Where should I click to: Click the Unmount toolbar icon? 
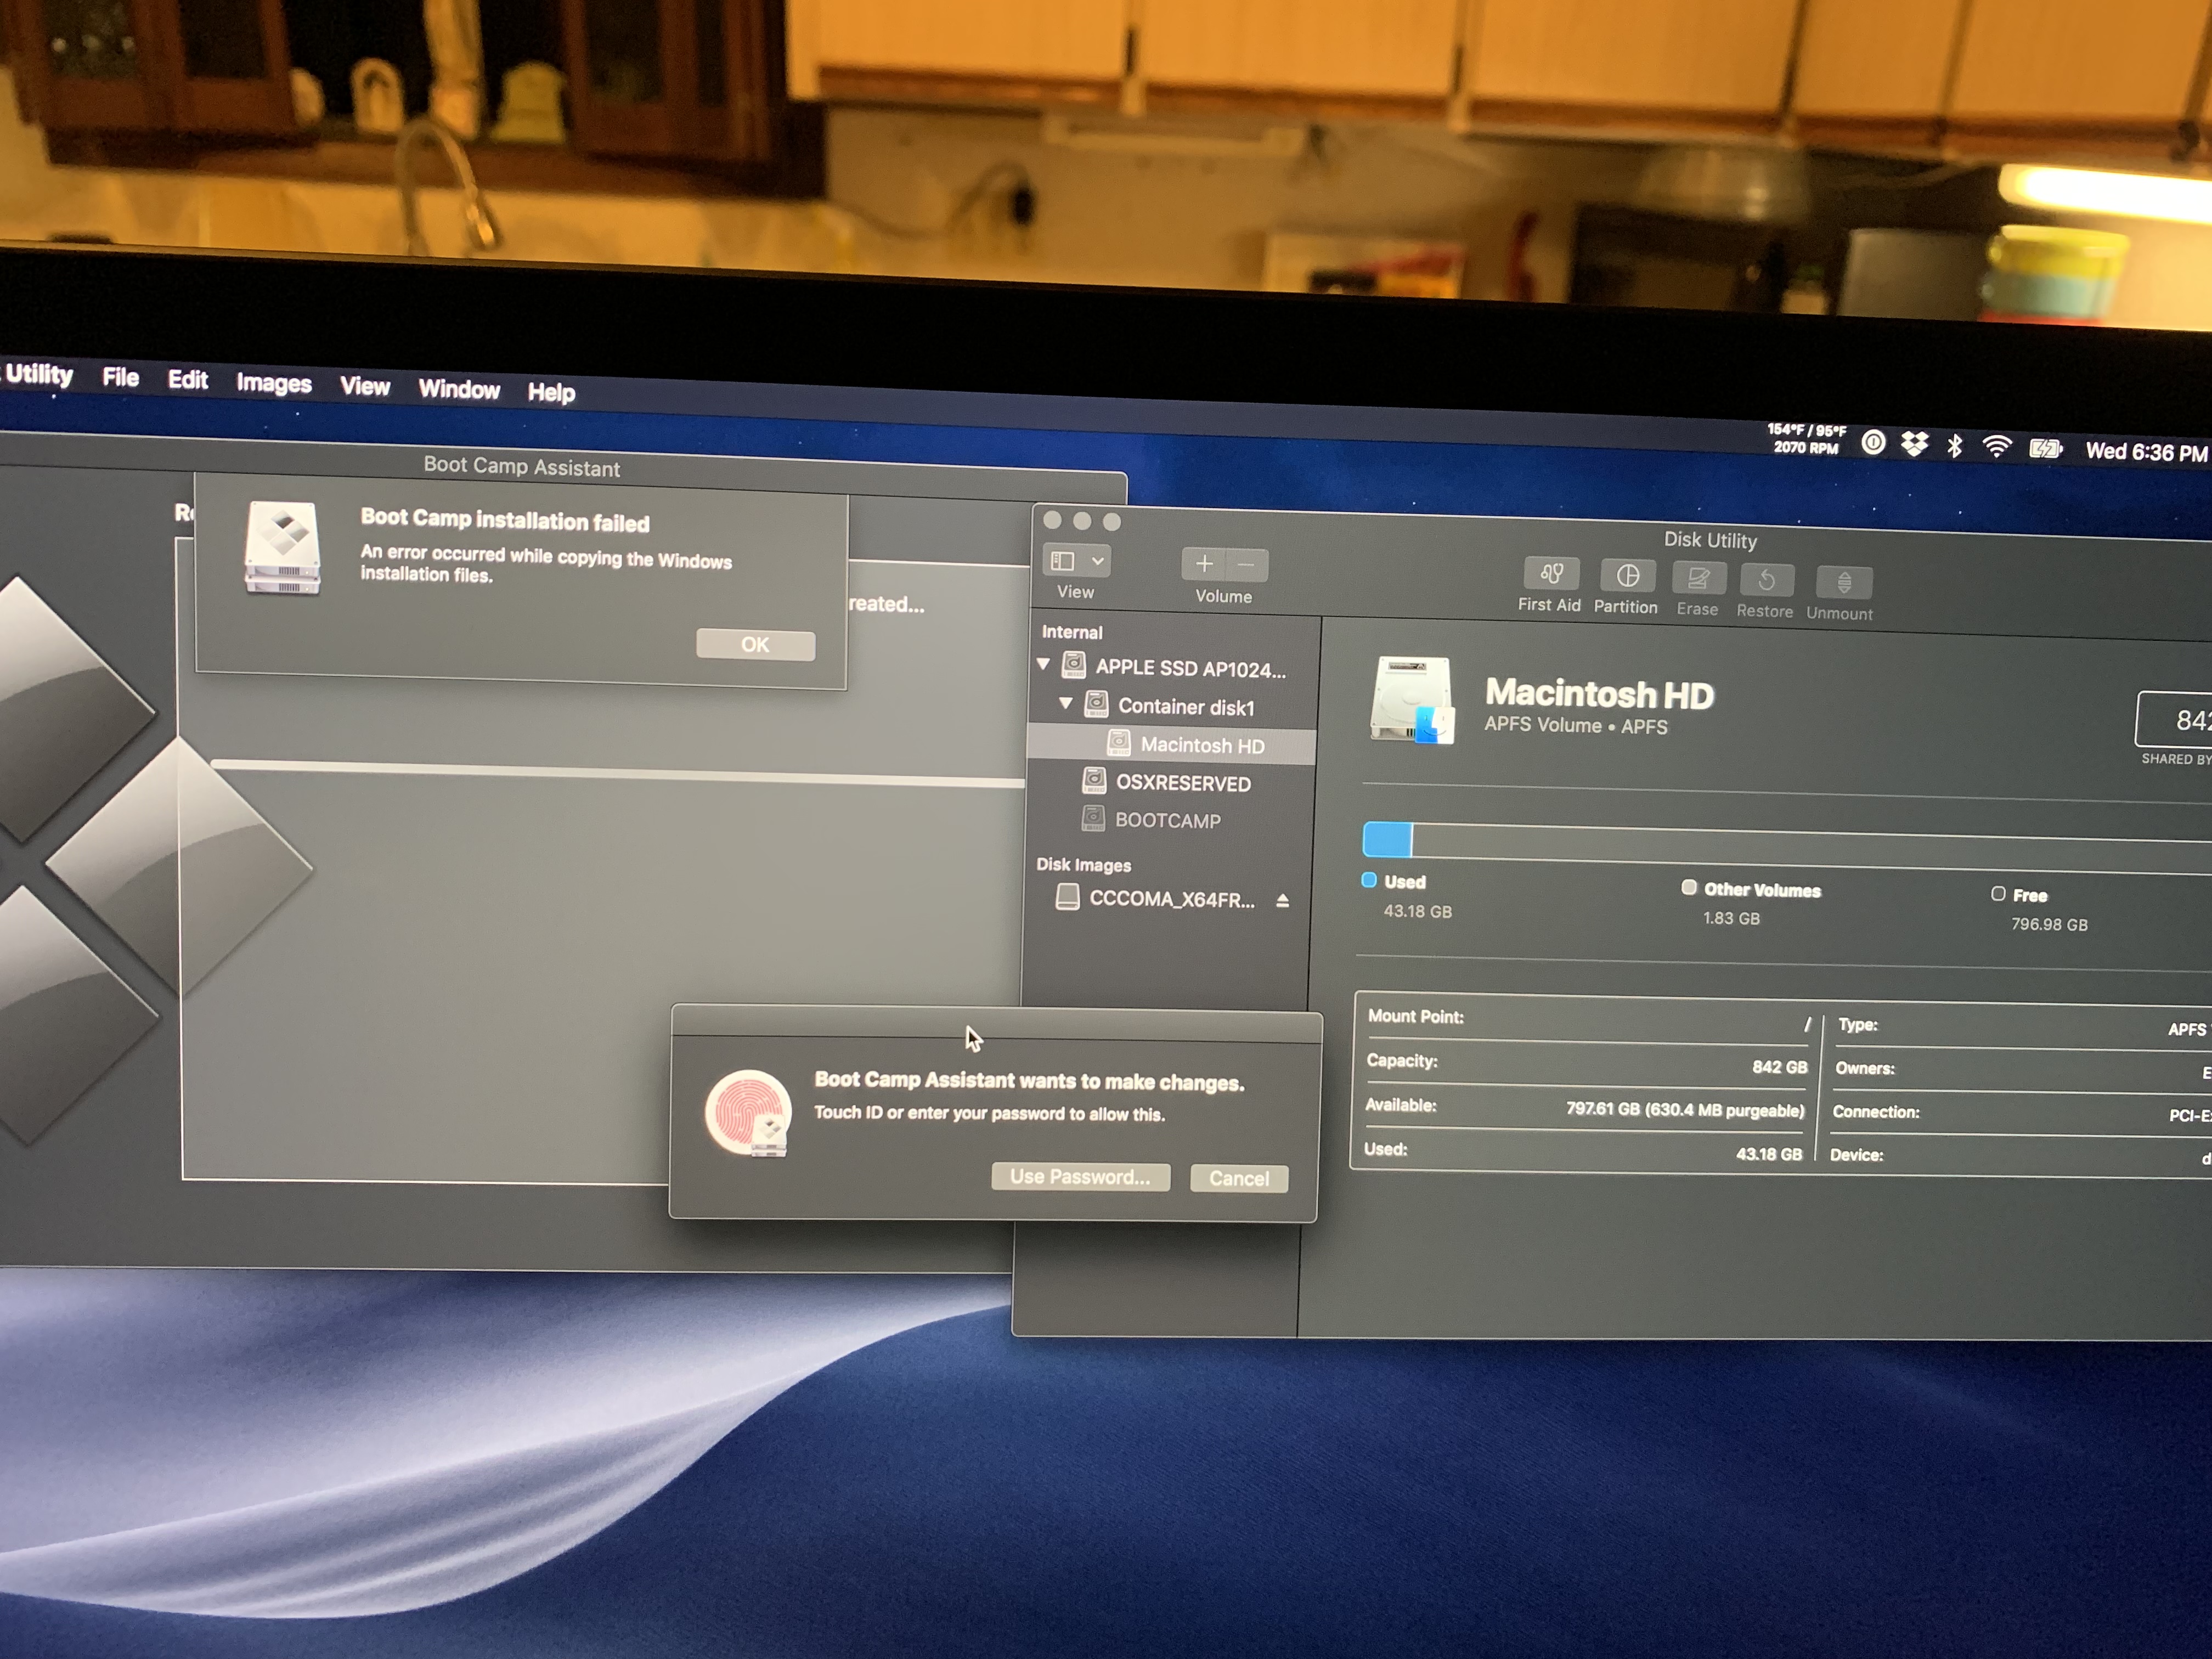pyautogui.click(x=1843, y=583)
